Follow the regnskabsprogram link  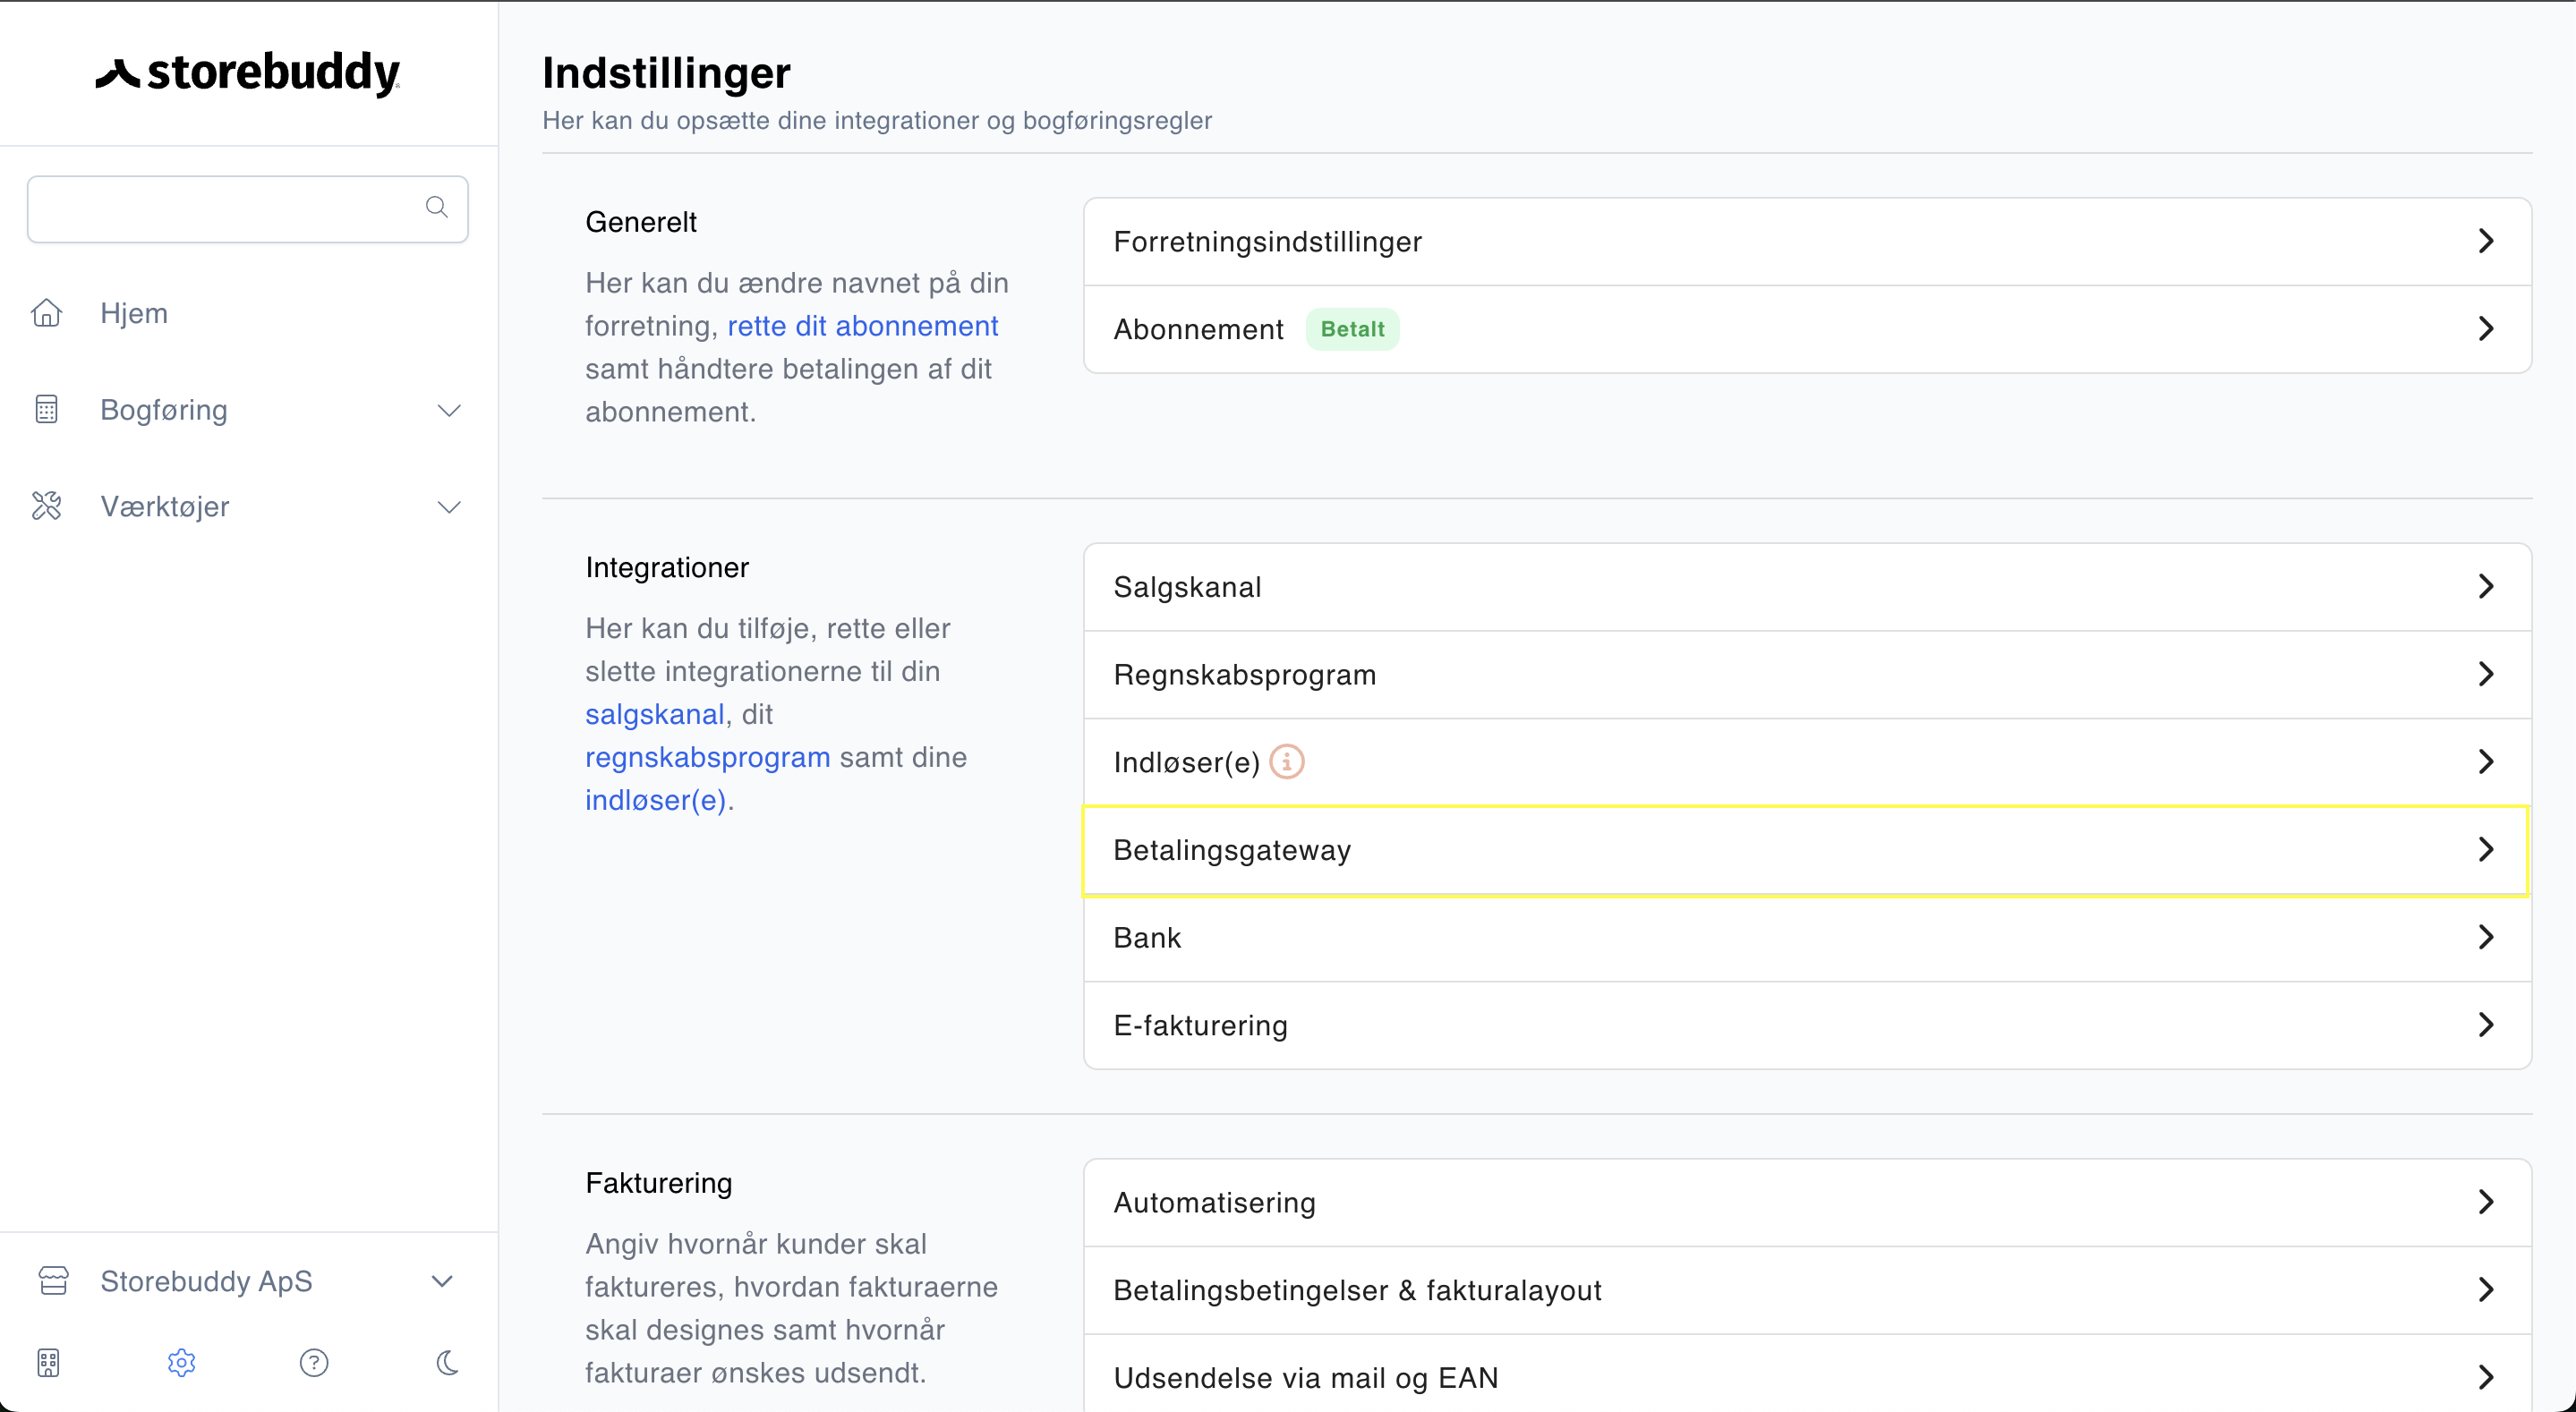click(707, 757)
